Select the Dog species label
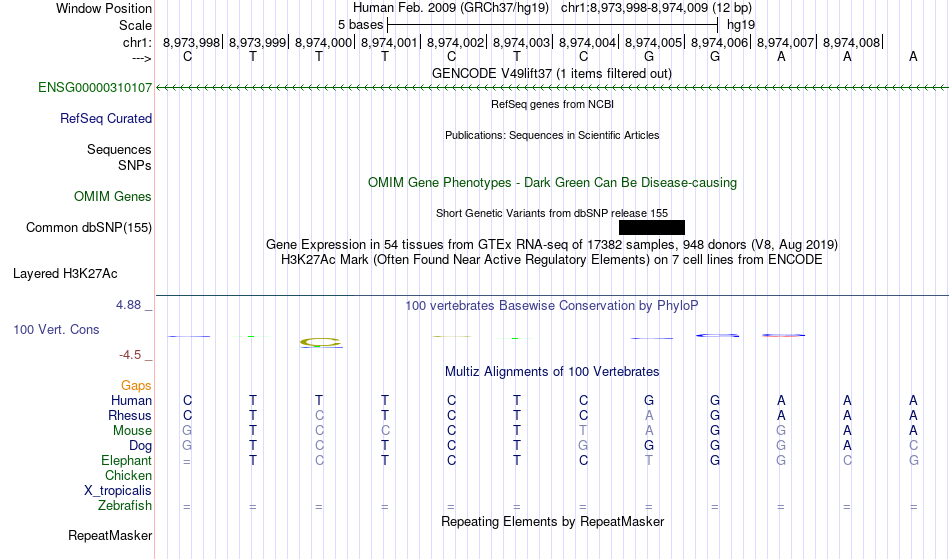Viewport: 950px width, 559px height. [x=141, y=446]
